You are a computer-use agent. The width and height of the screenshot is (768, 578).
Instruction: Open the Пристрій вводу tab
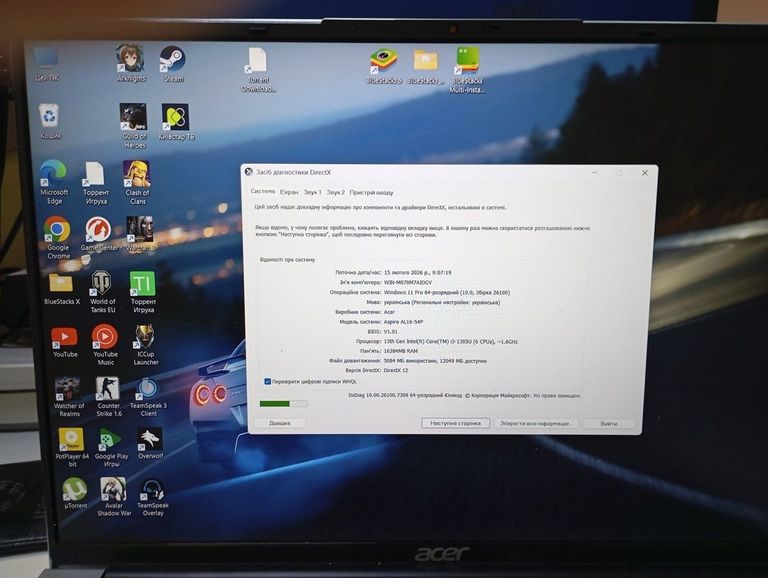point(371,193)
